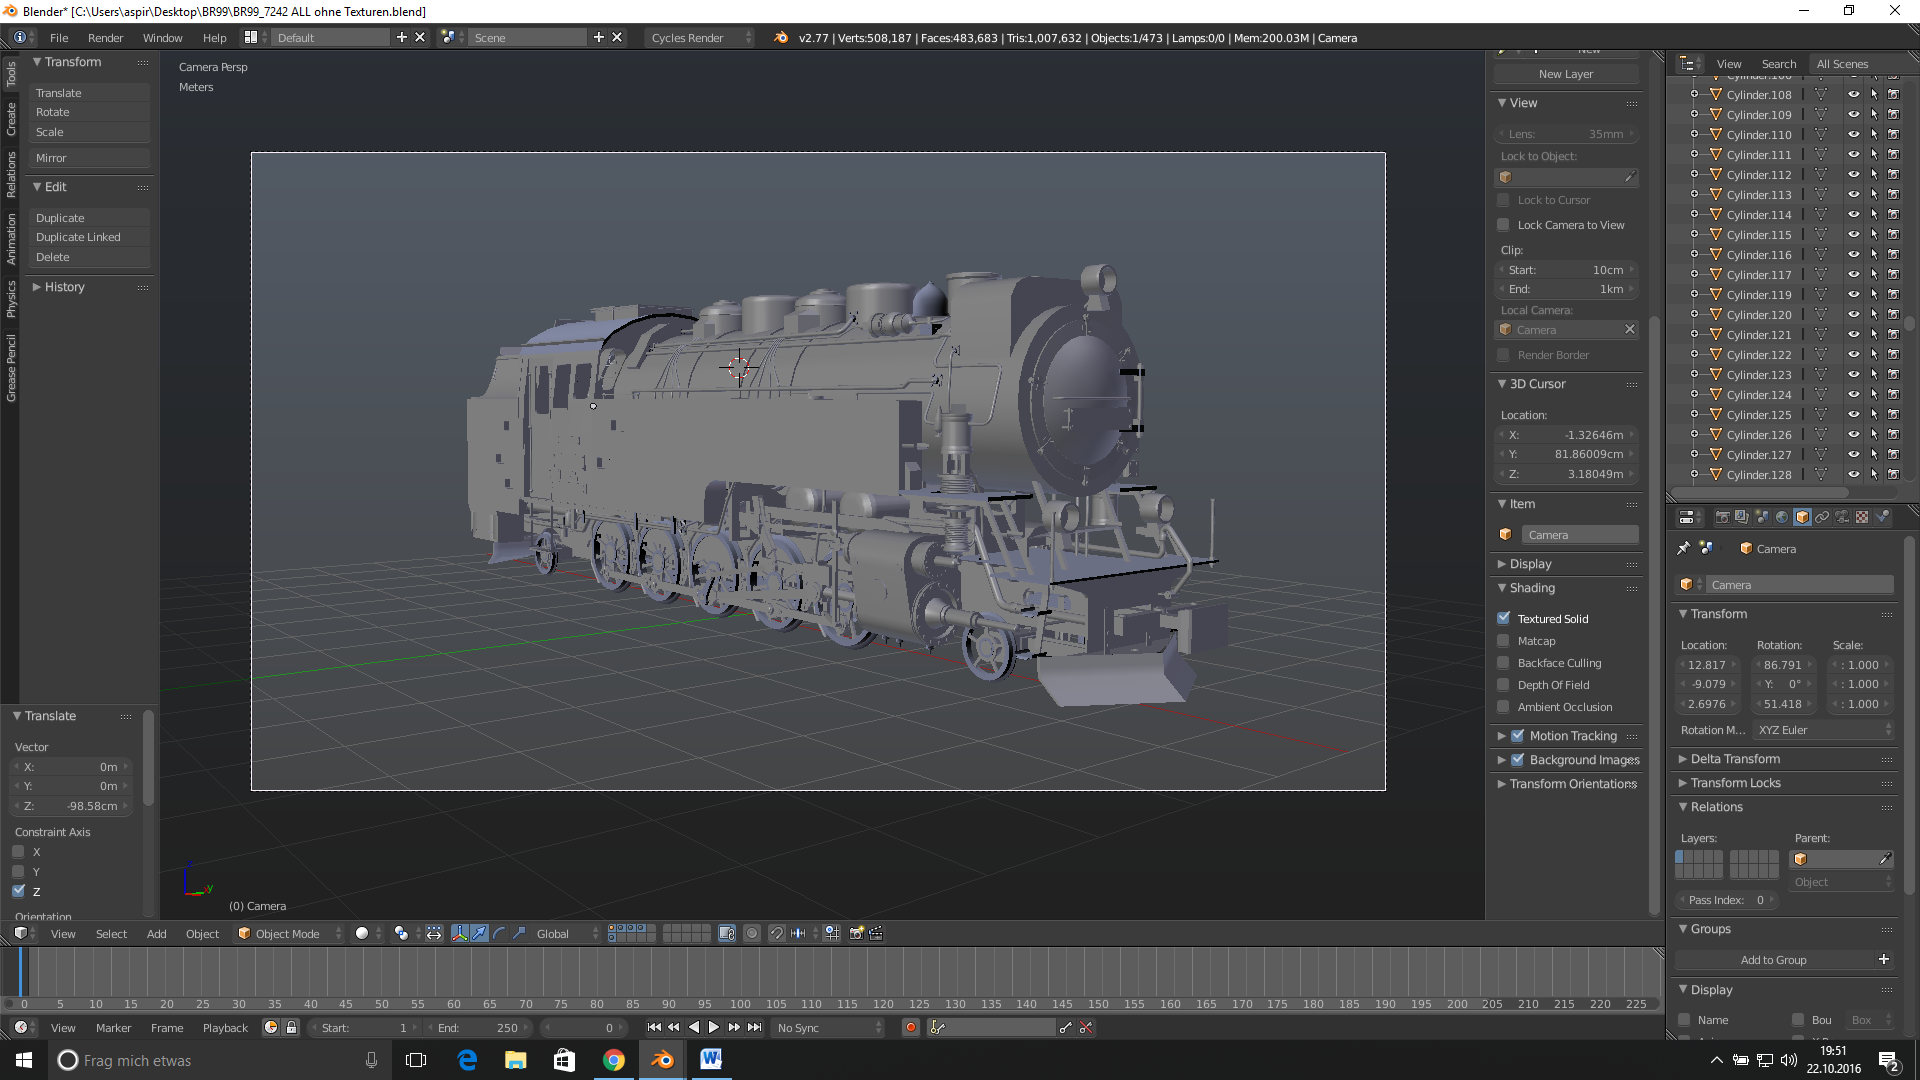Open the Global orientation dropdown
This screenshot has height=1080, width=1920.
tap(566, 933)
